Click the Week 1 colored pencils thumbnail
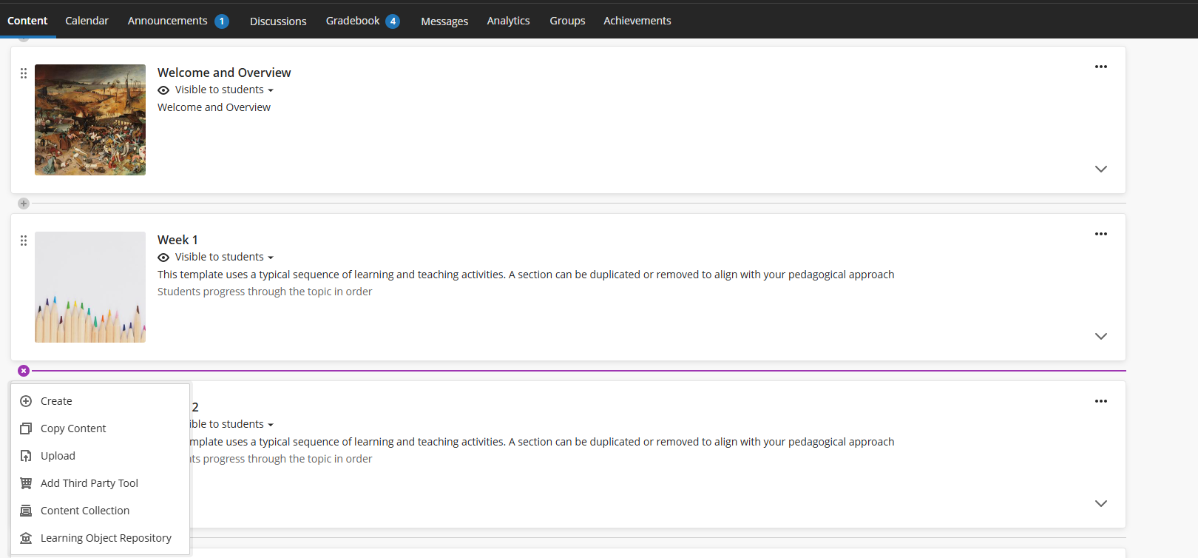This screenshot has height=558, width=1198. (90, 287)
